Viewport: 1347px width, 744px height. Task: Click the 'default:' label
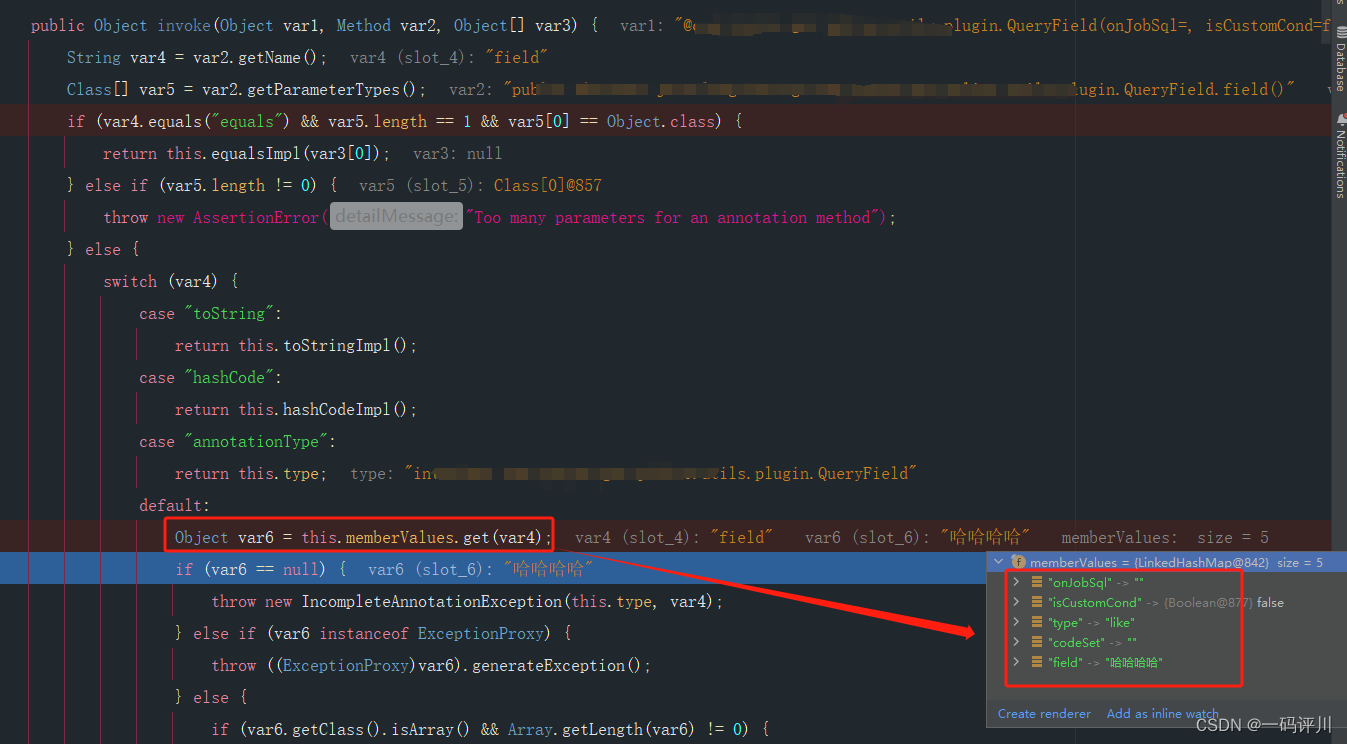tap(175, 505)
